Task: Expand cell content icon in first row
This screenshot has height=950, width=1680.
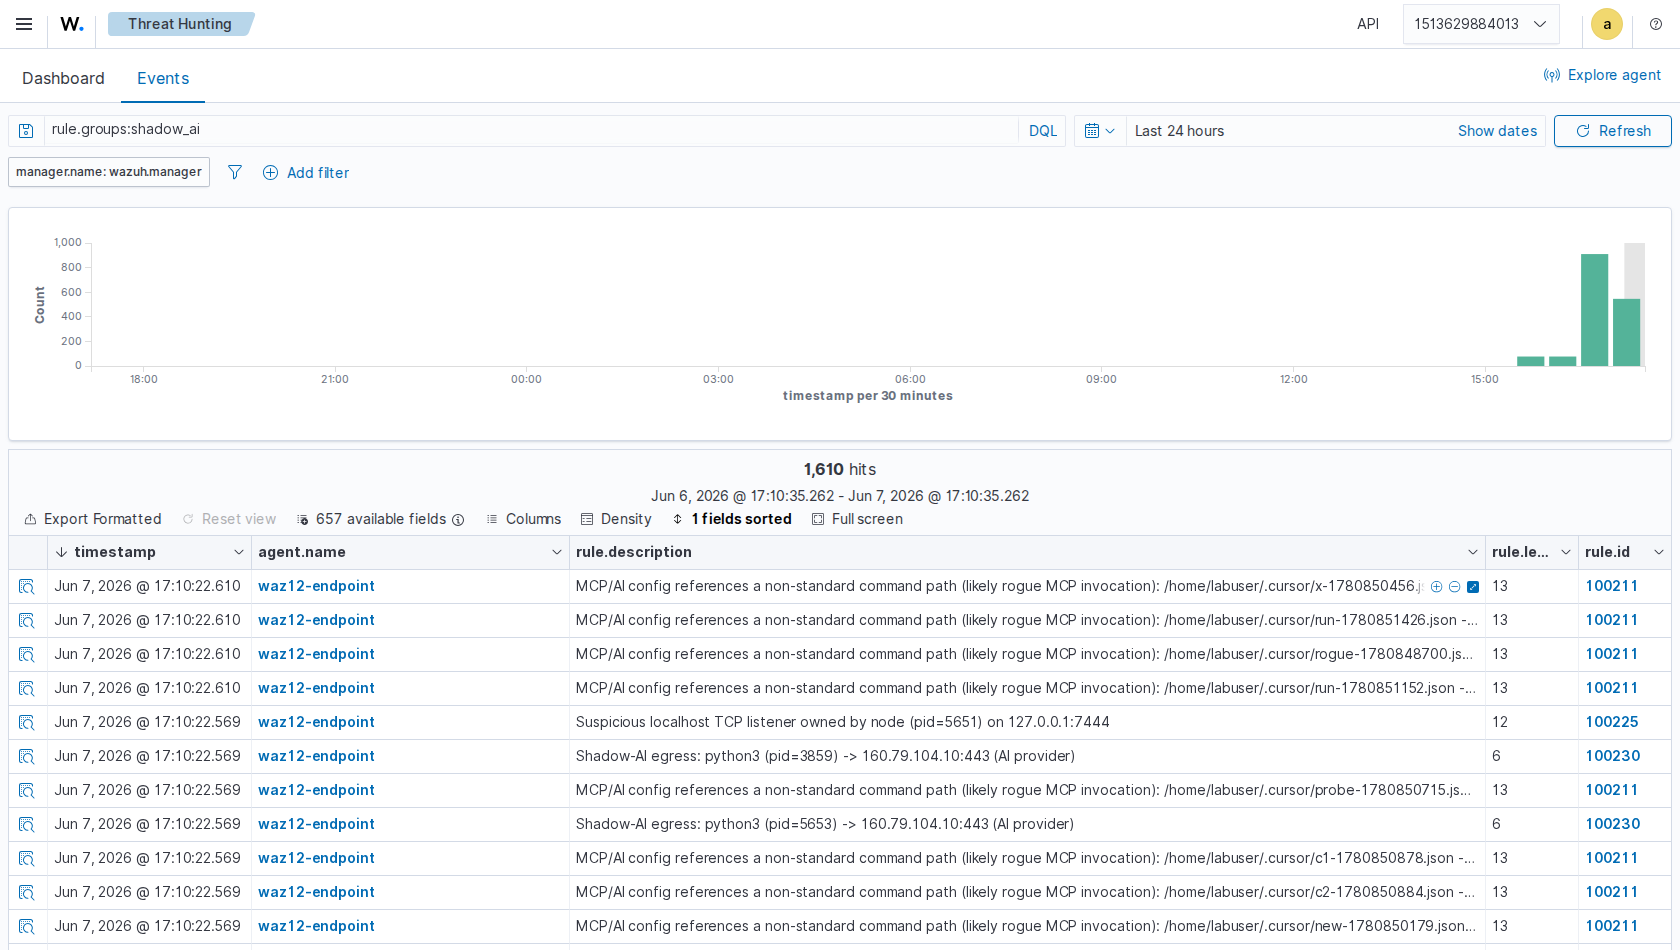Action: [x=1473, y=587]
